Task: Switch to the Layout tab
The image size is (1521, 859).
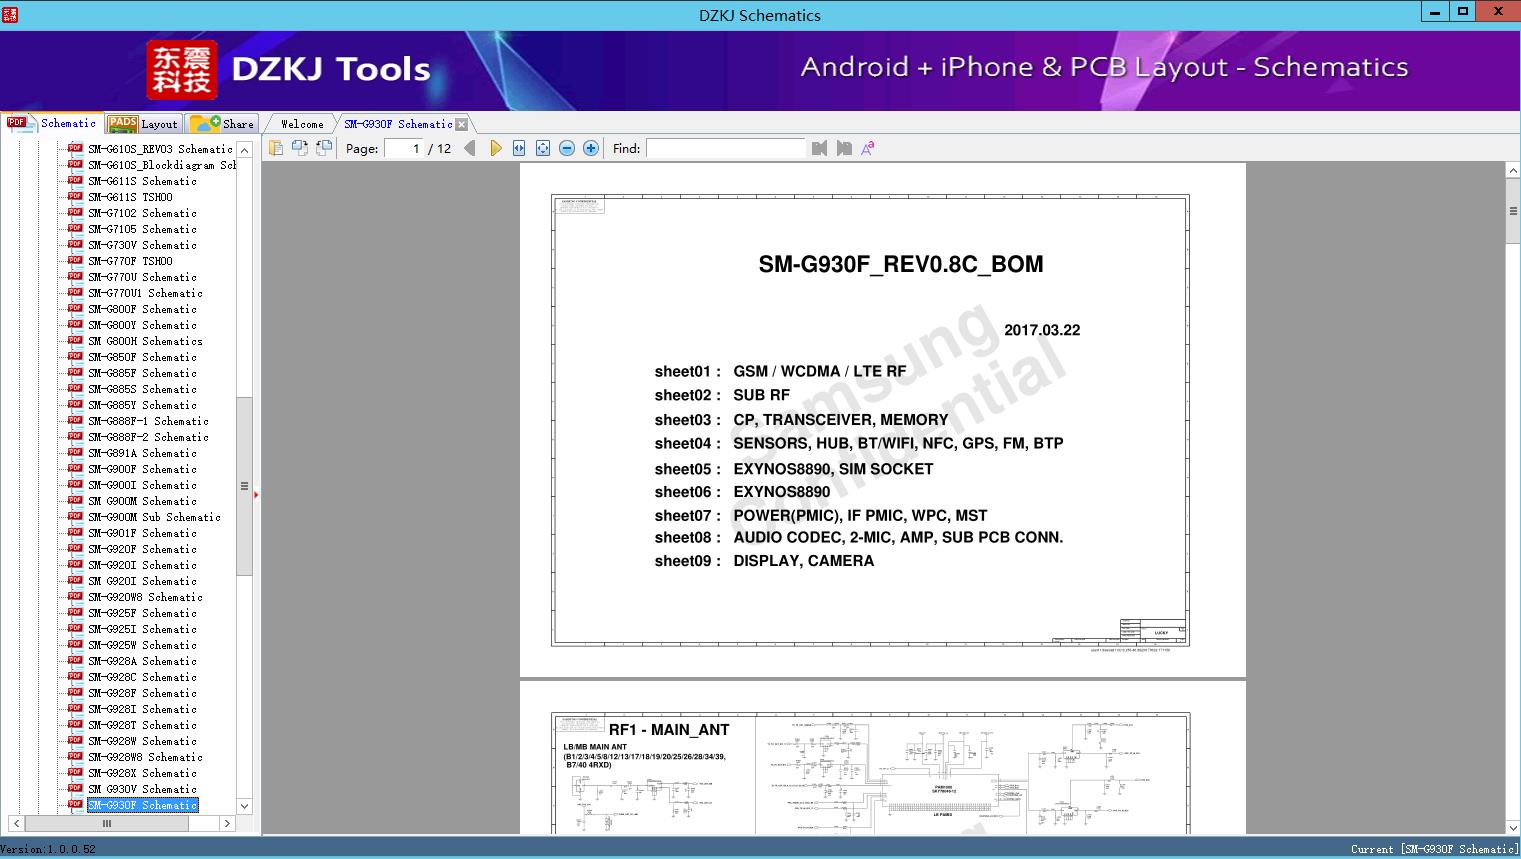Action: [x=143, y=124]
